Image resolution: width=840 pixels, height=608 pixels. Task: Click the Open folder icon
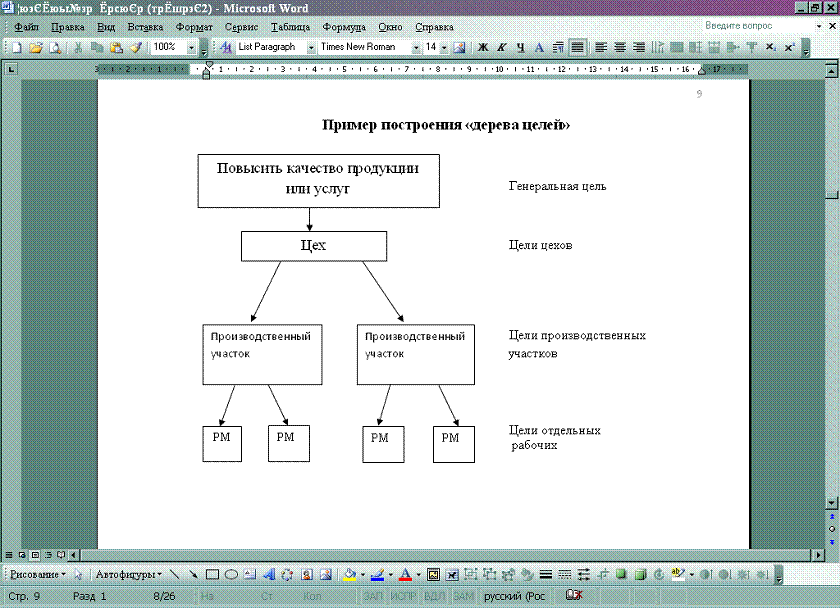click(35, 47)
